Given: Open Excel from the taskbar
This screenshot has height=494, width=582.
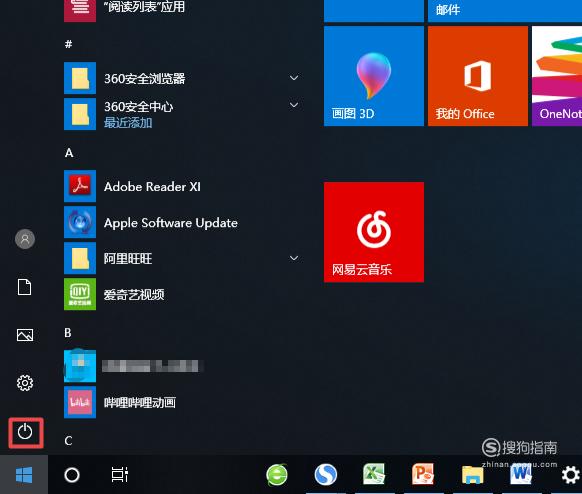Looking at the screenshot, I should coord(374,474).
